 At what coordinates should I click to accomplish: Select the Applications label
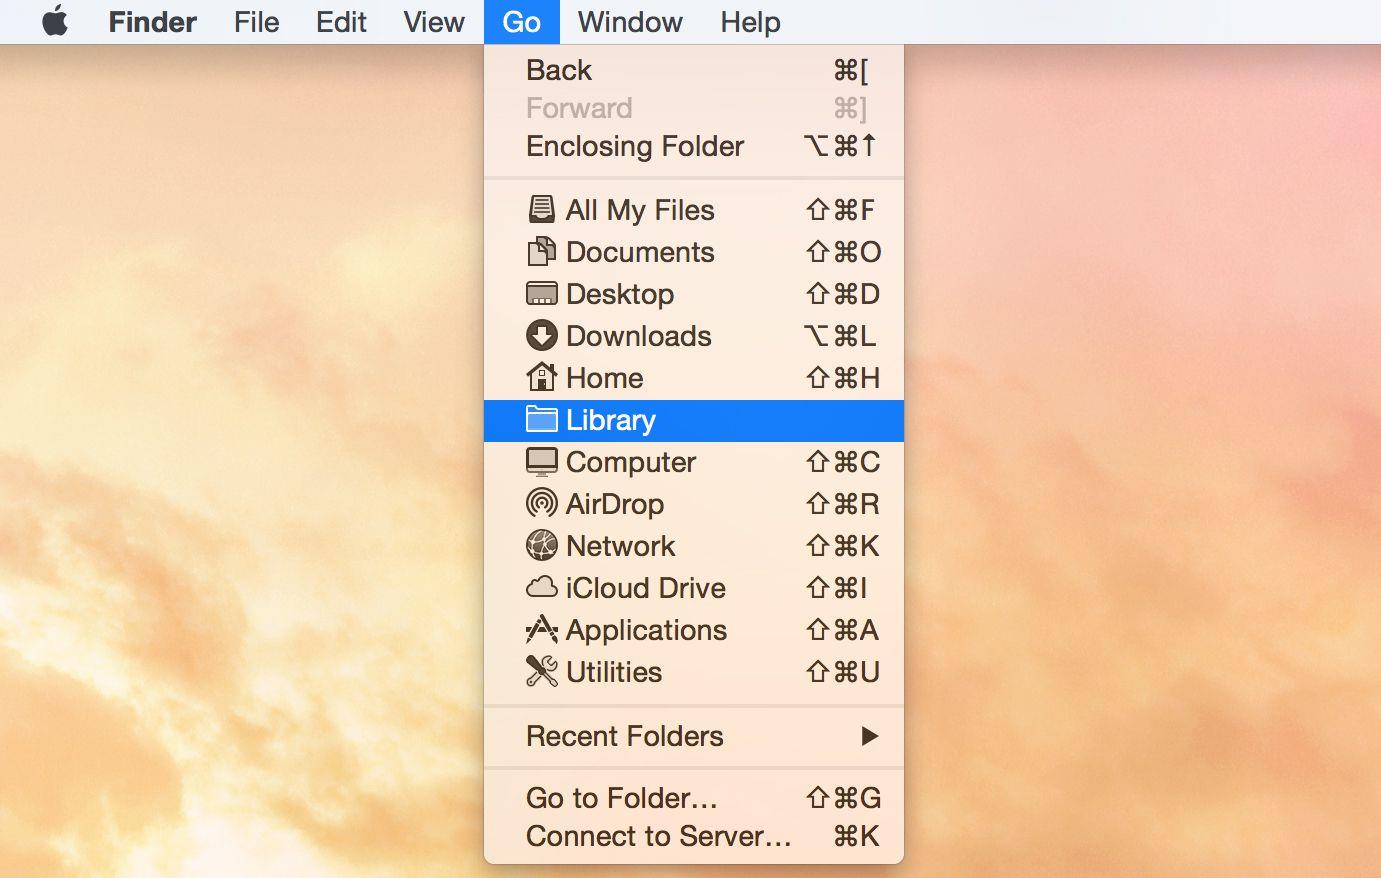[x=647, y=630]
